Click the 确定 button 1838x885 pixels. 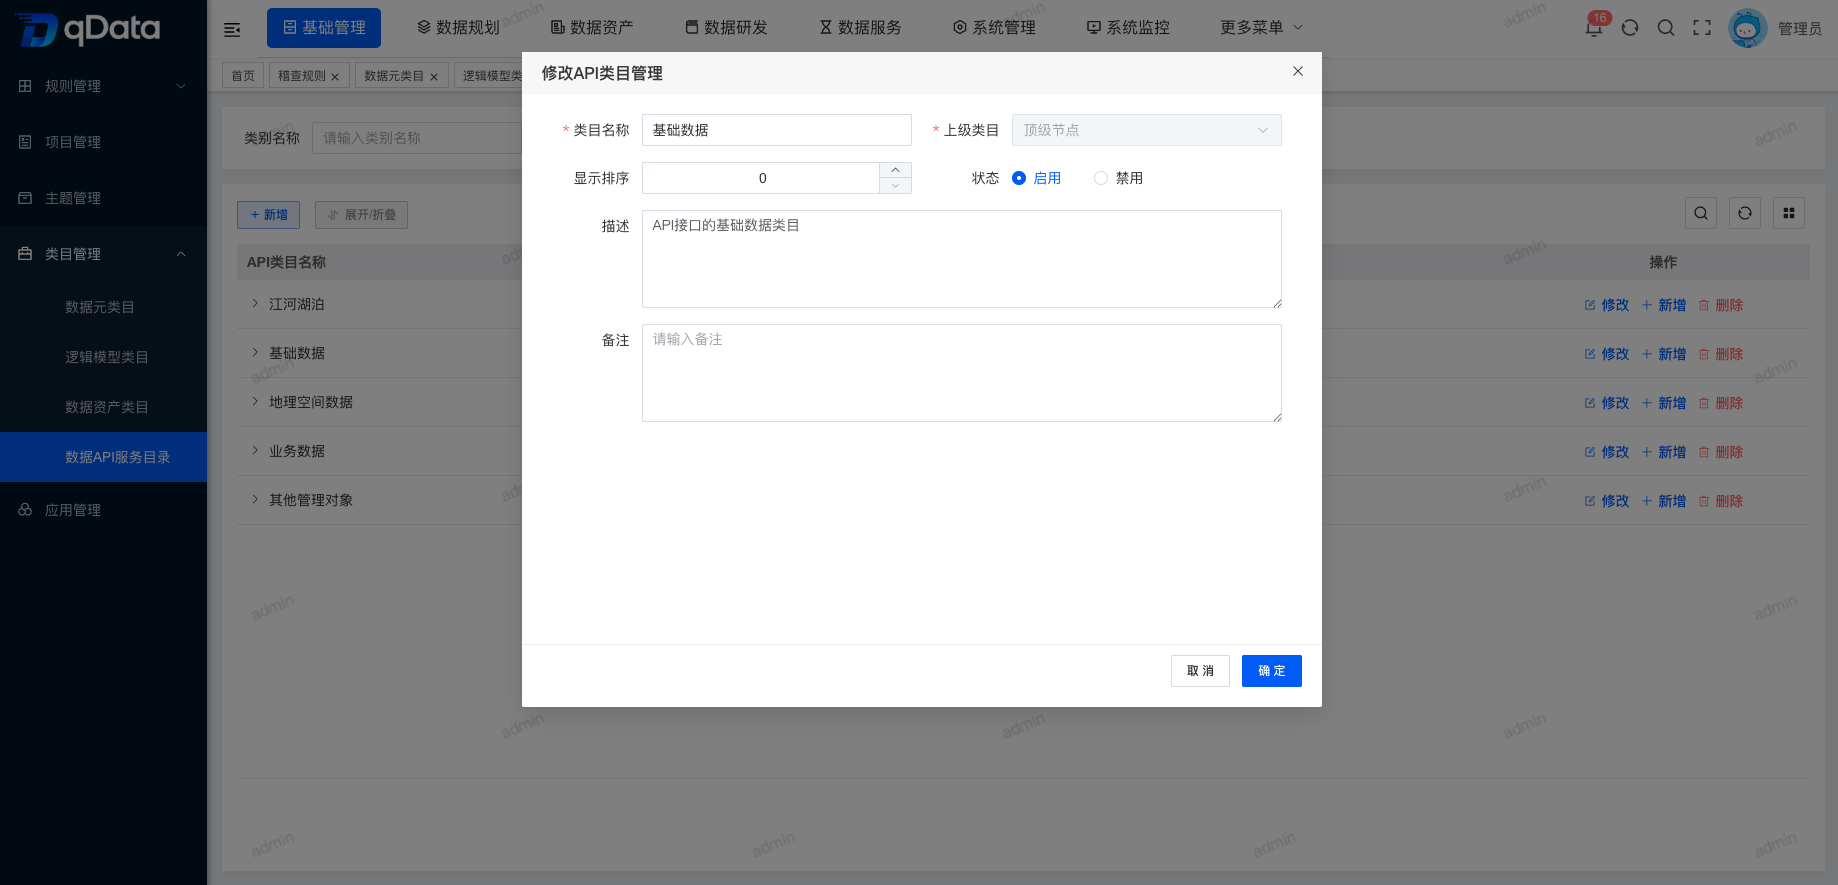pos(1272,671)
